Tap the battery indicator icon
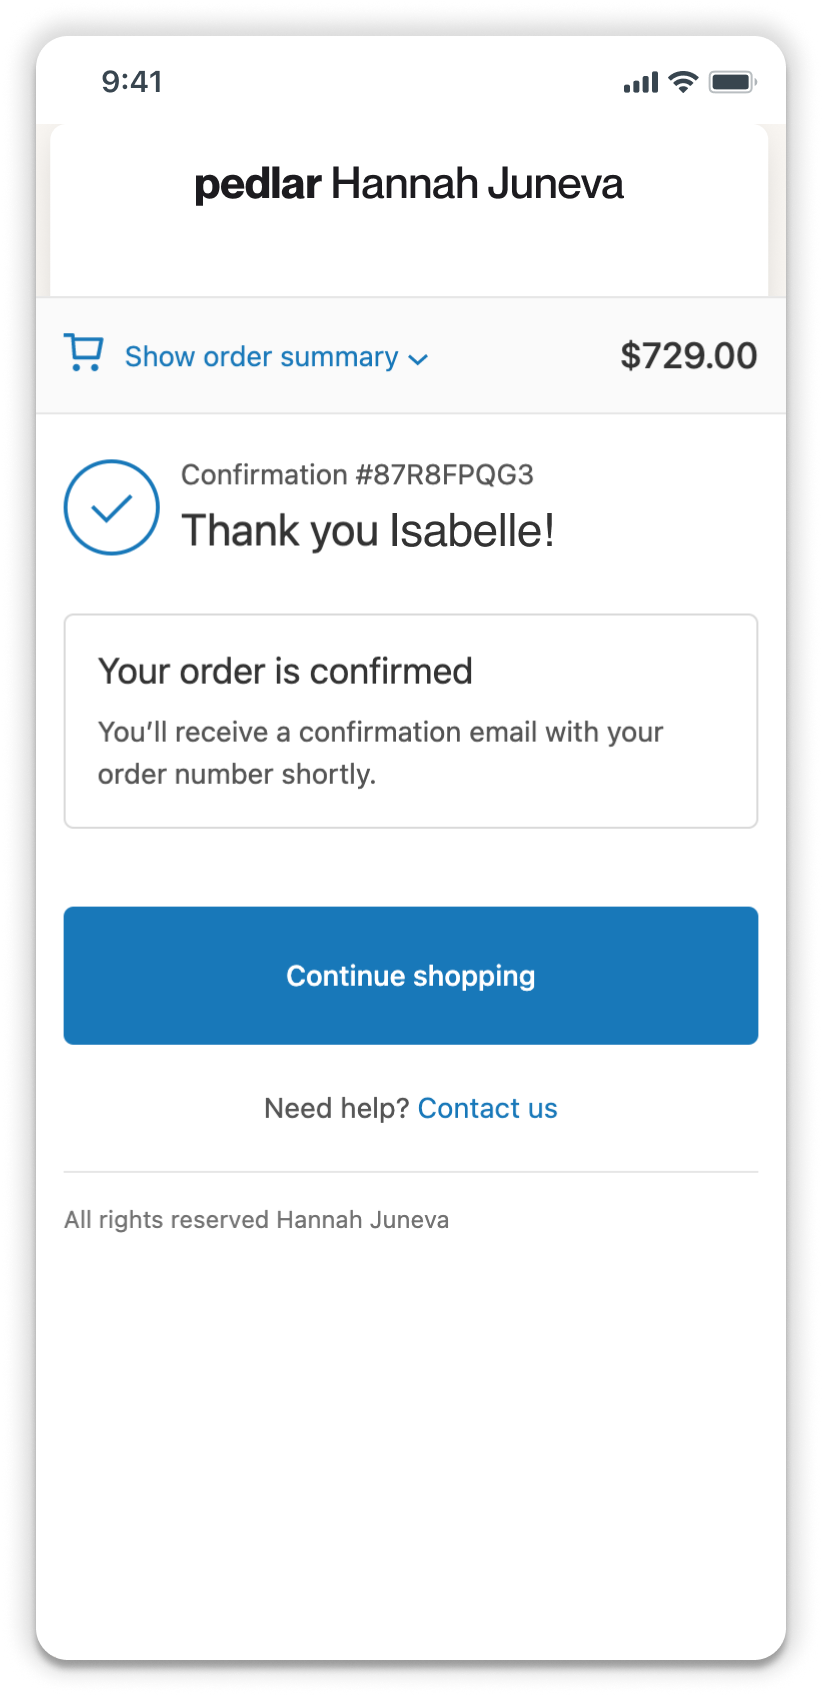This screenshot has width=822, height=1696. 732,82
